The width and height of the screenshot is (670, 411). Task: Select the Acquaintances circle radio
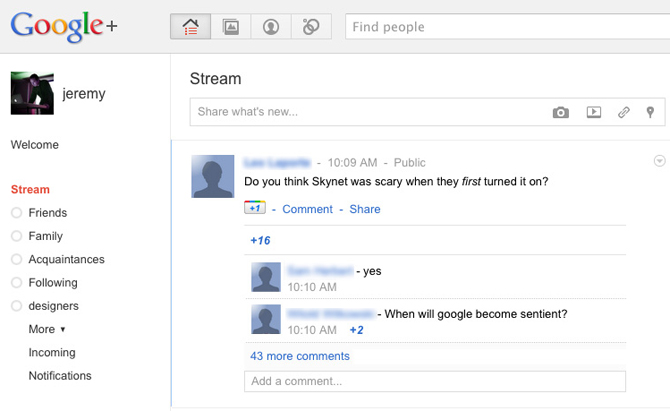17,259
